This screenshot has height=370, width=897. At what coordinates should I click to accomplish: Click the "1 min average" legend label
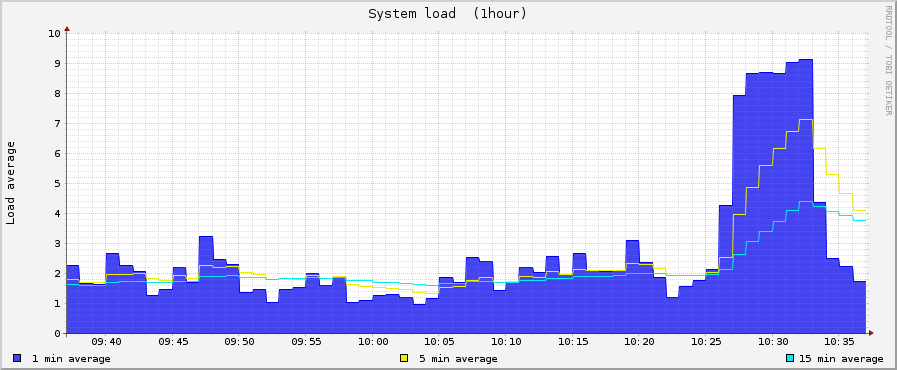[x=71, y=359]
